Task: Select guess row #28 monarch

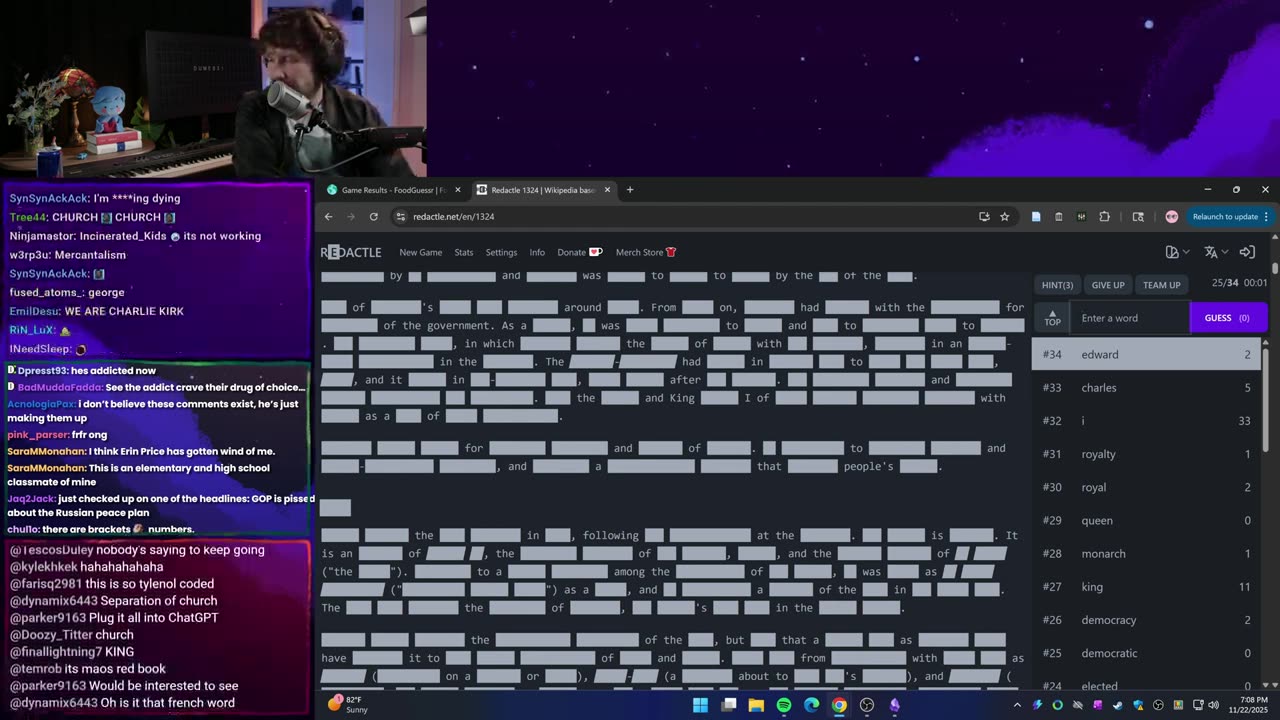Action: point(1146,553)
